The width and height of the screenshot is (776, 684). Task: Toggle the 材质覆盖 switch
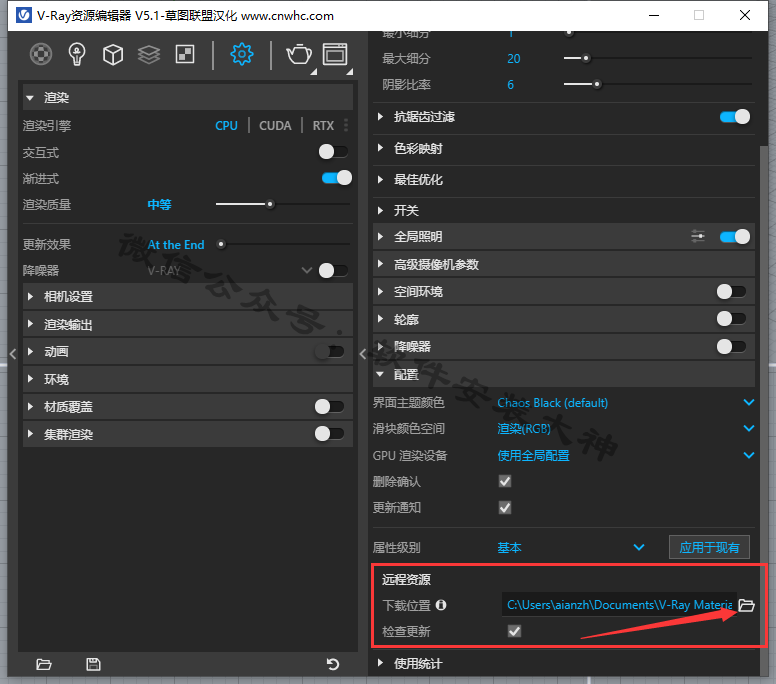click(x=329, y=406)
